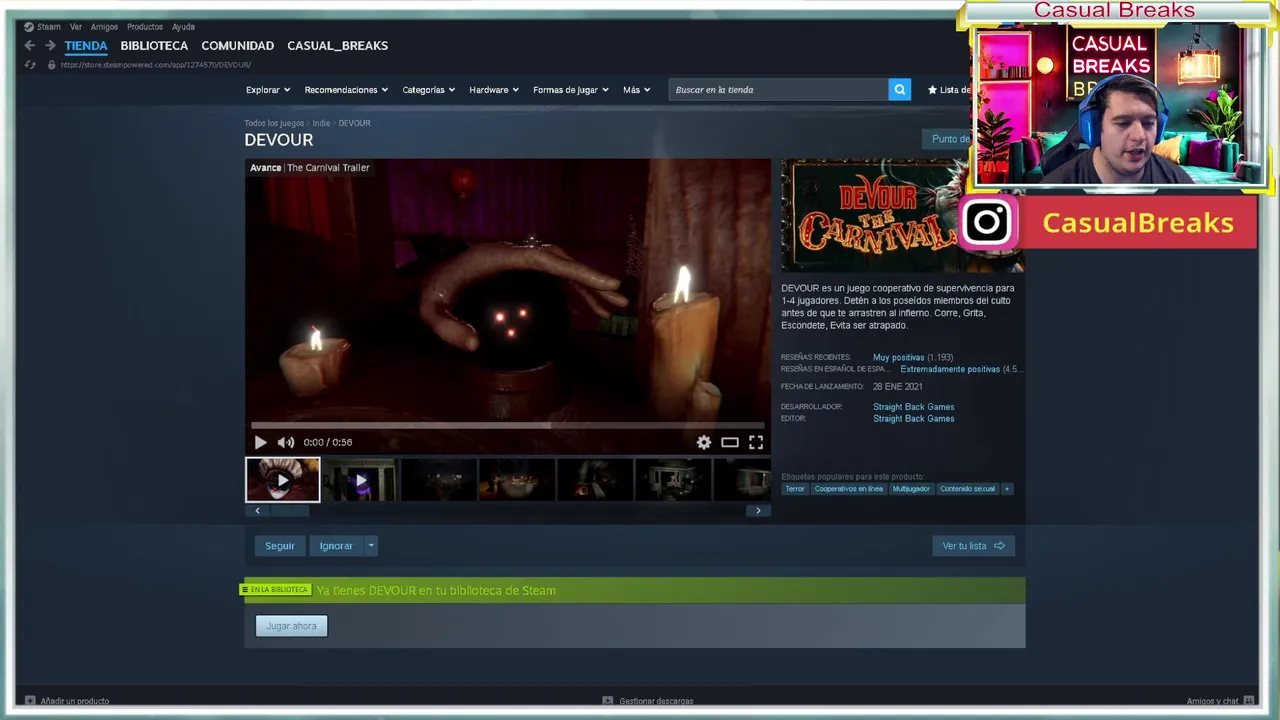Open Gestionar descargas
The image size is (1280, 720).
(x=648, y=701)
